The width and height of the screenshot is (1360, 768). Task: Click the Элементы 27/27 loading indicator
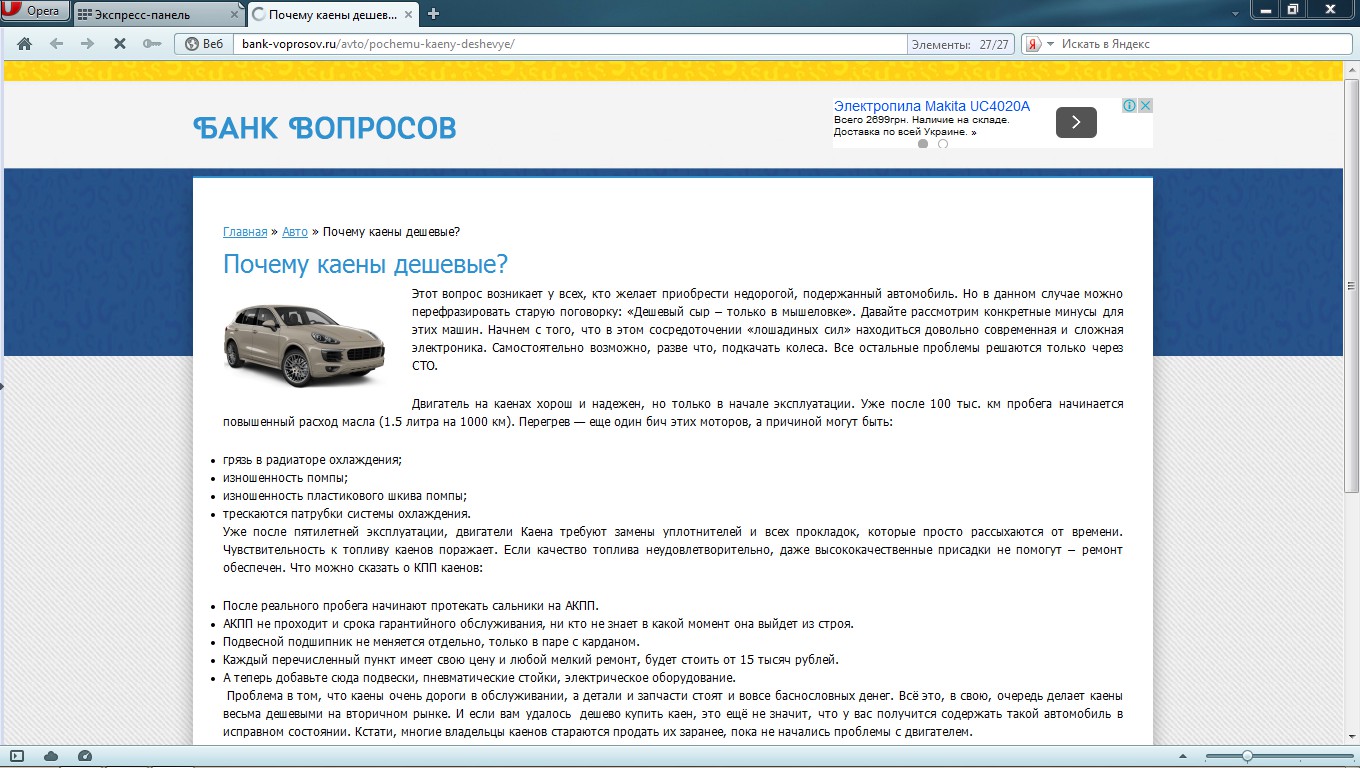tap(960, 44)
